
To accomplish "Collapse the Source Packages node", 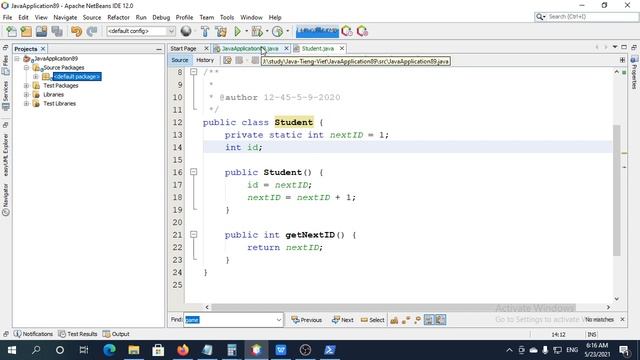I will (27, 68).
